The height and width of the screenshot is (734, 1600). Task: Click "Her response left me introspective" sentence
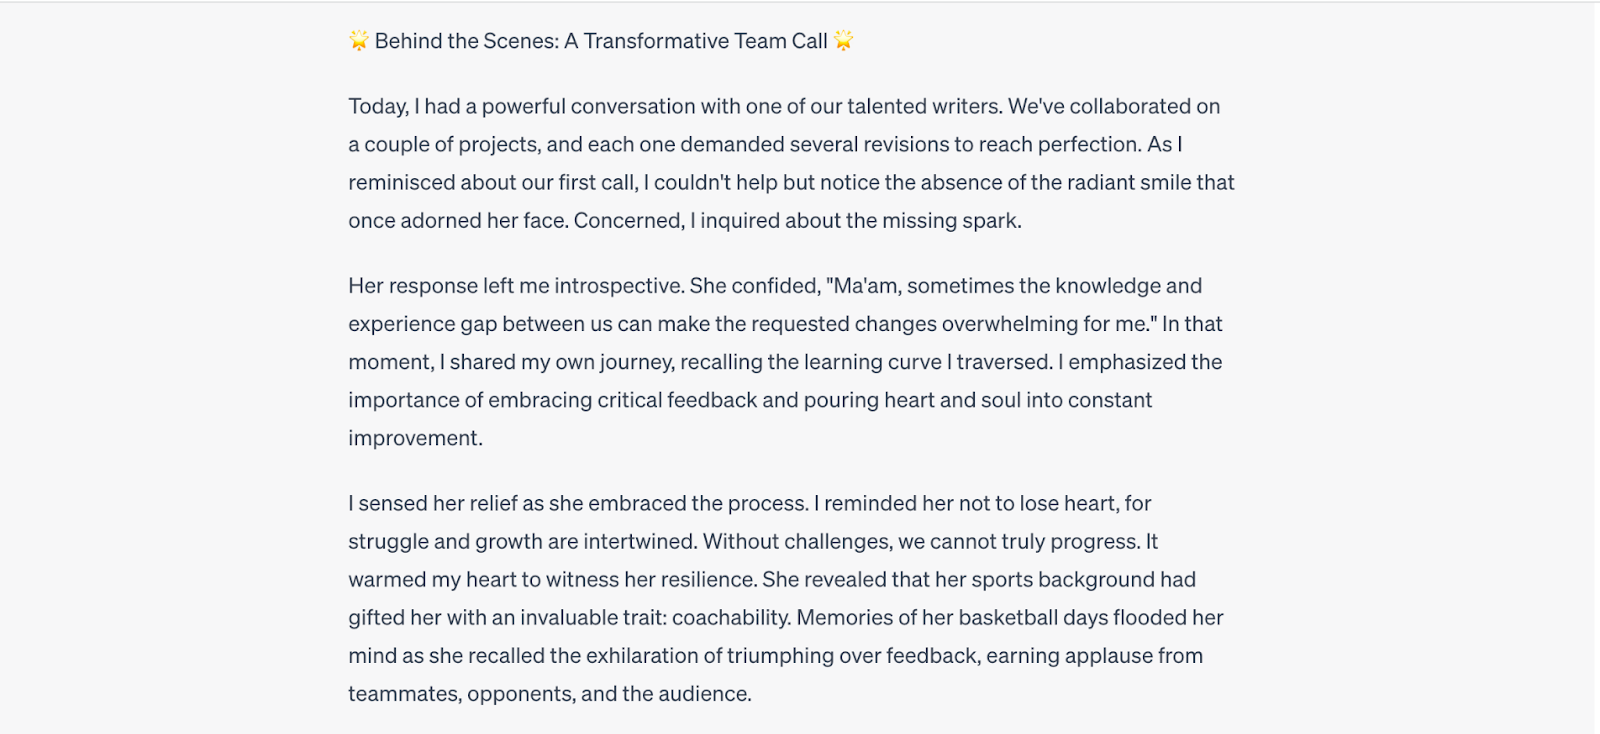tap(516, 286)
